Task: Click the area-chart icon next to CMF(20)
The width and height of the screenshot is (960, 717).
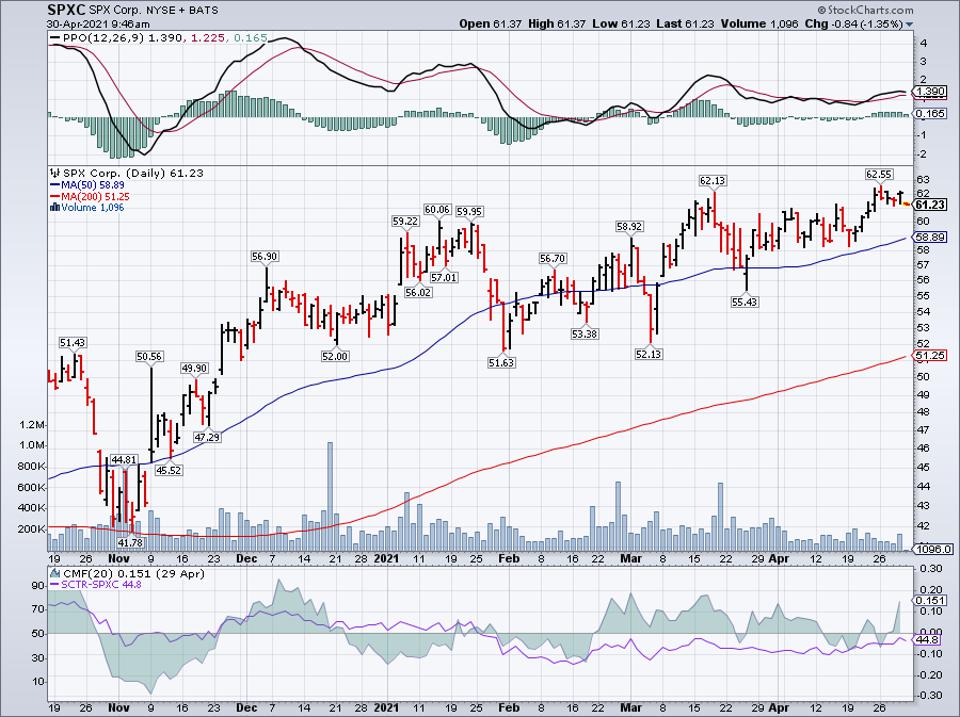Action: coord(55,572)
